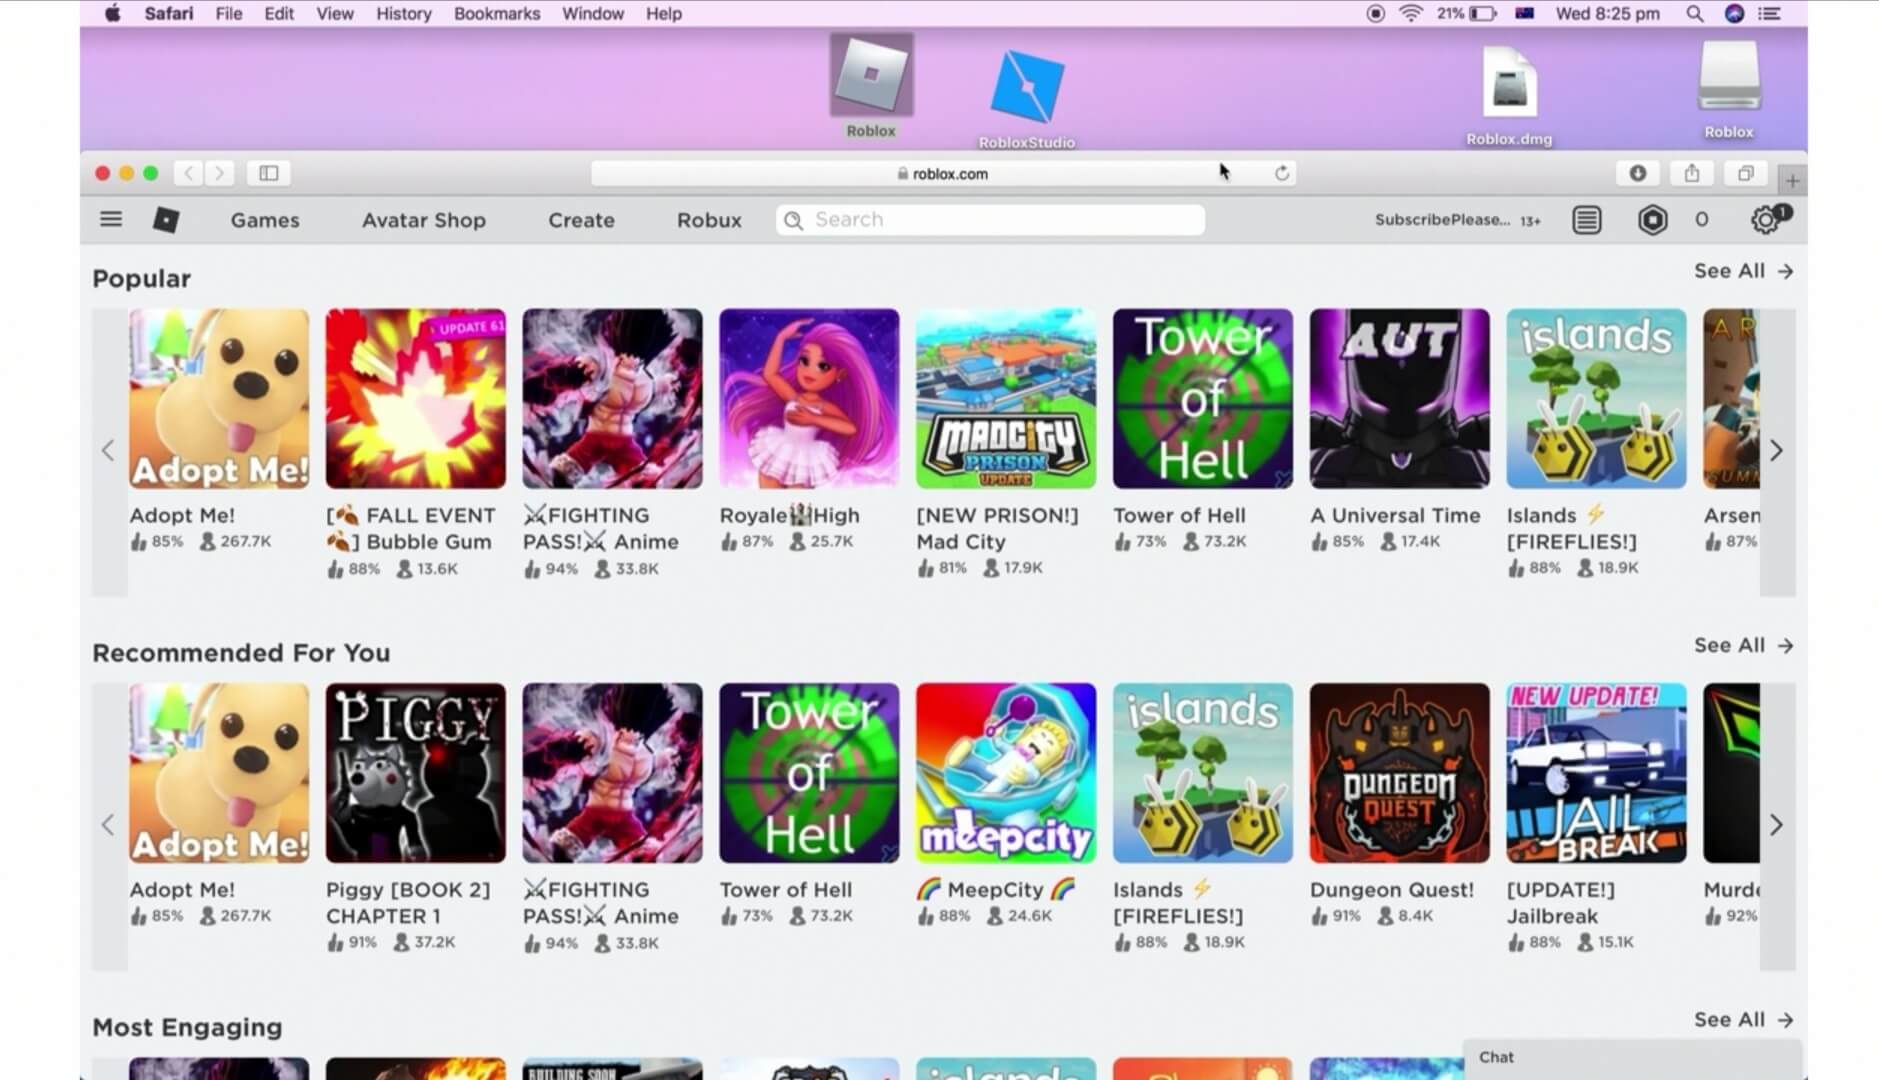Expand the Chat panel
The image size is (1879, 1080).
(x=1633, y=1057)
